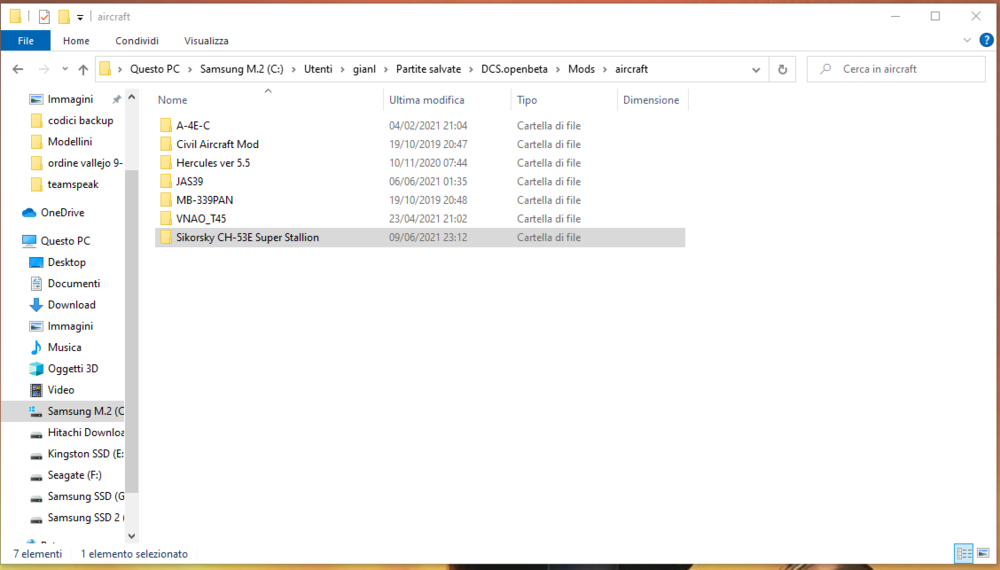
Task: Open codici backup in navigation pane
Action: pos(80,121)
